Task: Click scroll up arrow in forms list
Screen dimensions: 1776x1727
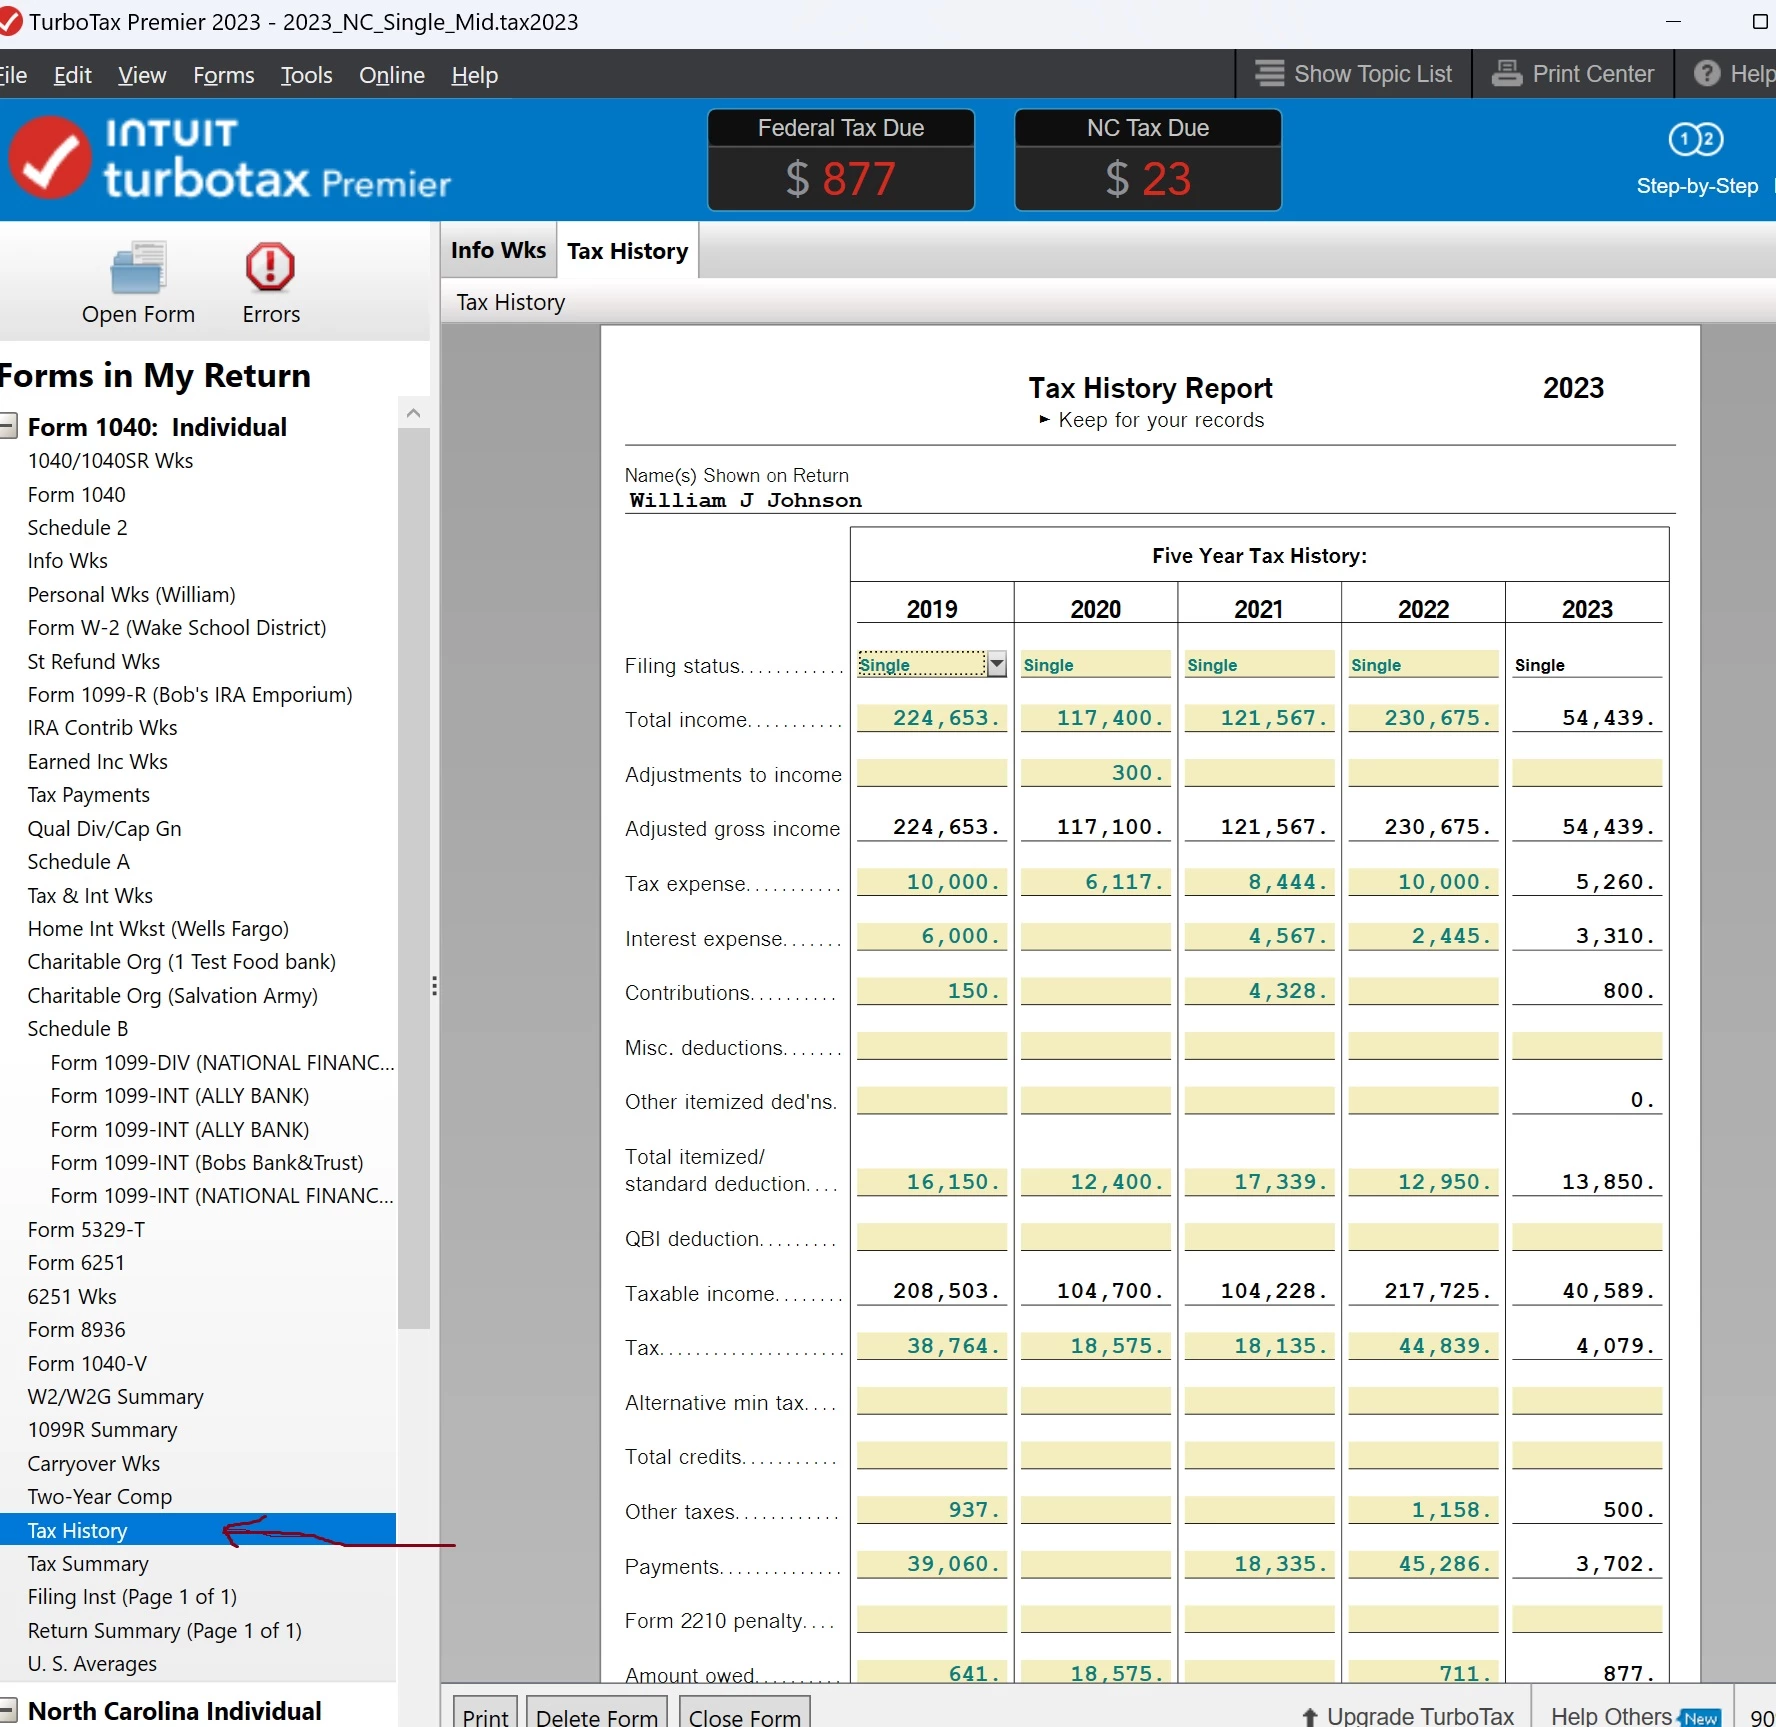Action: [413, 412]
